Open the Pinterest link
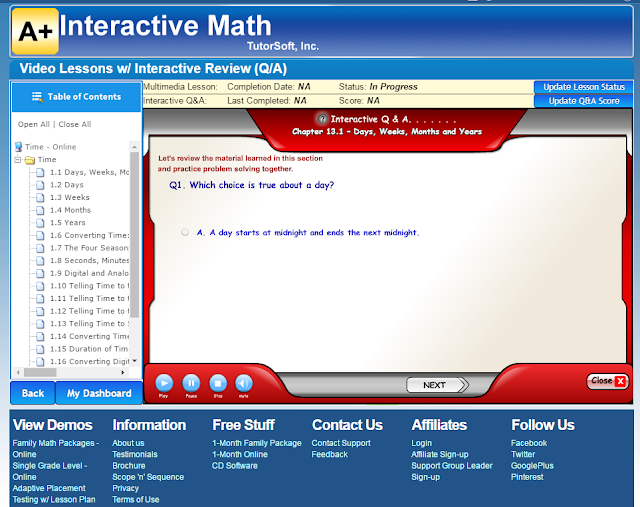The height and width of the screenshot is (507, 640). point(527,477)
